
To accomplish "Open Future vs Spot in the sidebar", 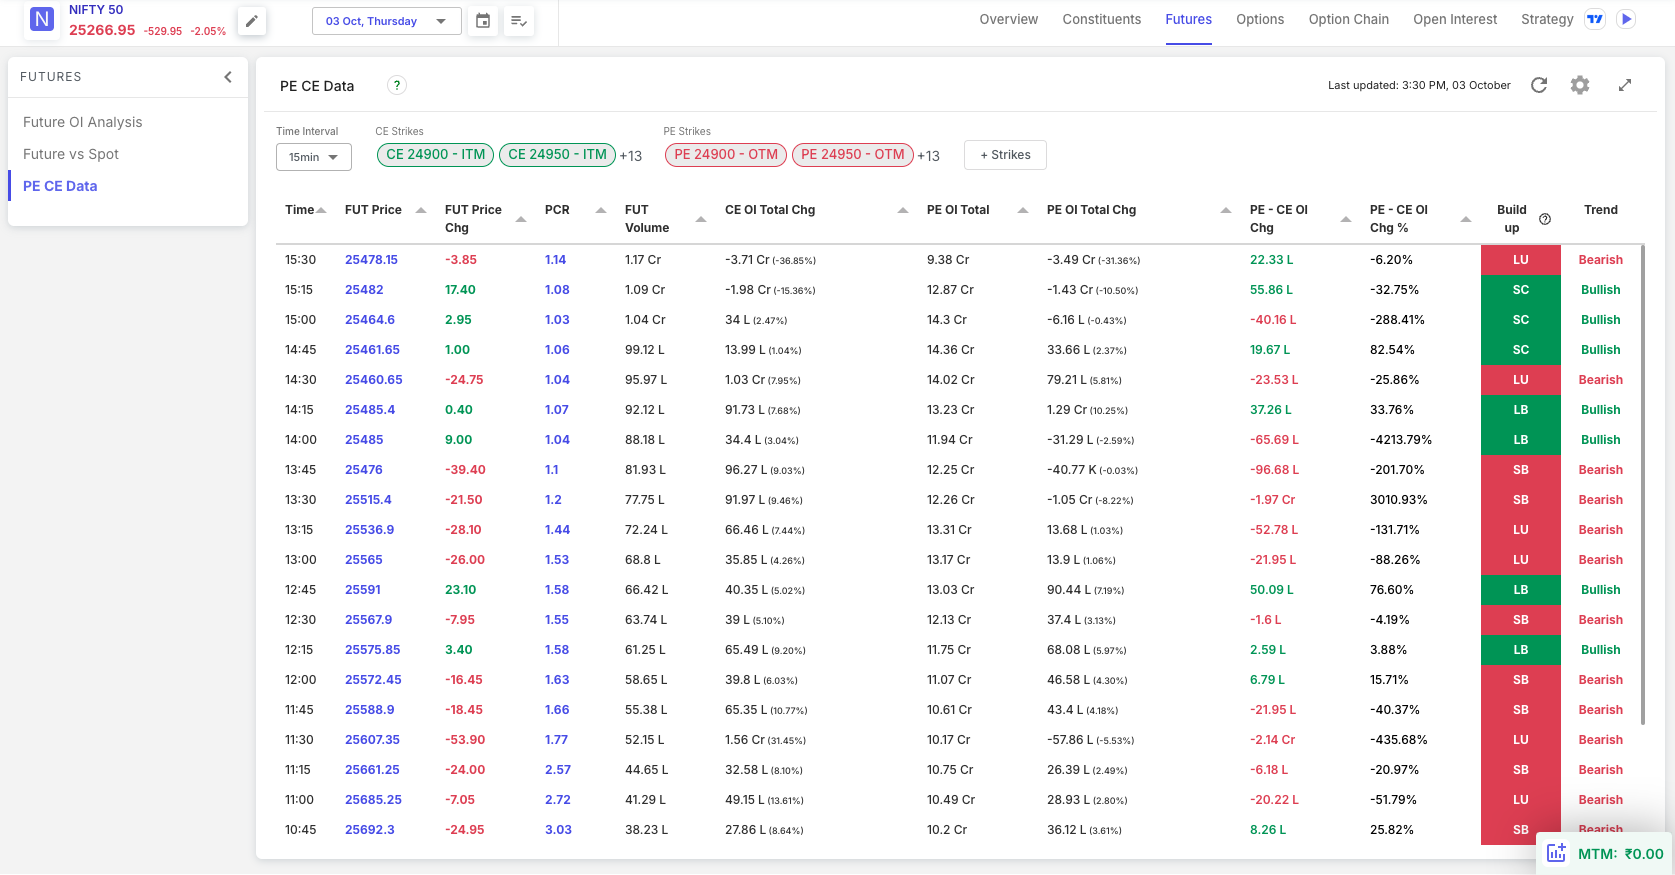I will coord(71,154).
